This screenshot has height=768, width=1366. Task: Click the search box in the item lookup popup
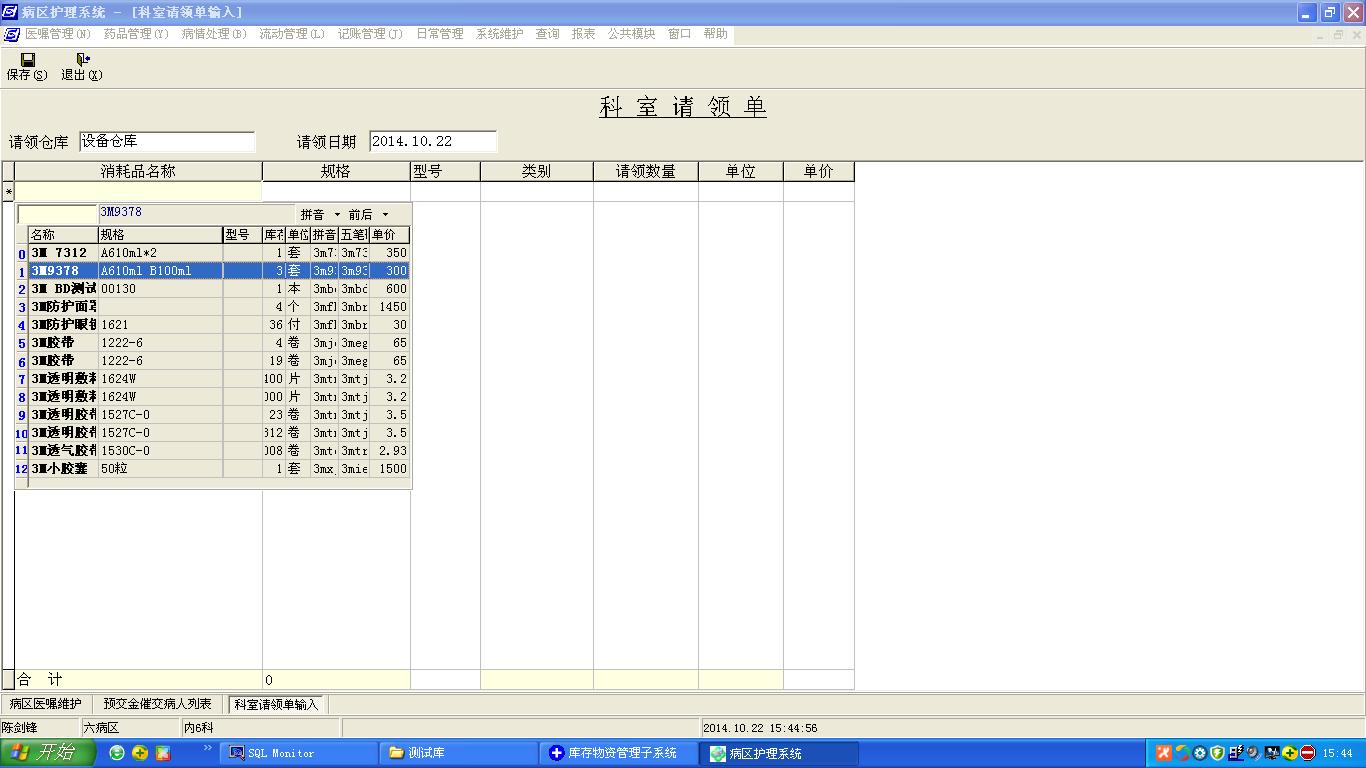[x=57, y=214]
